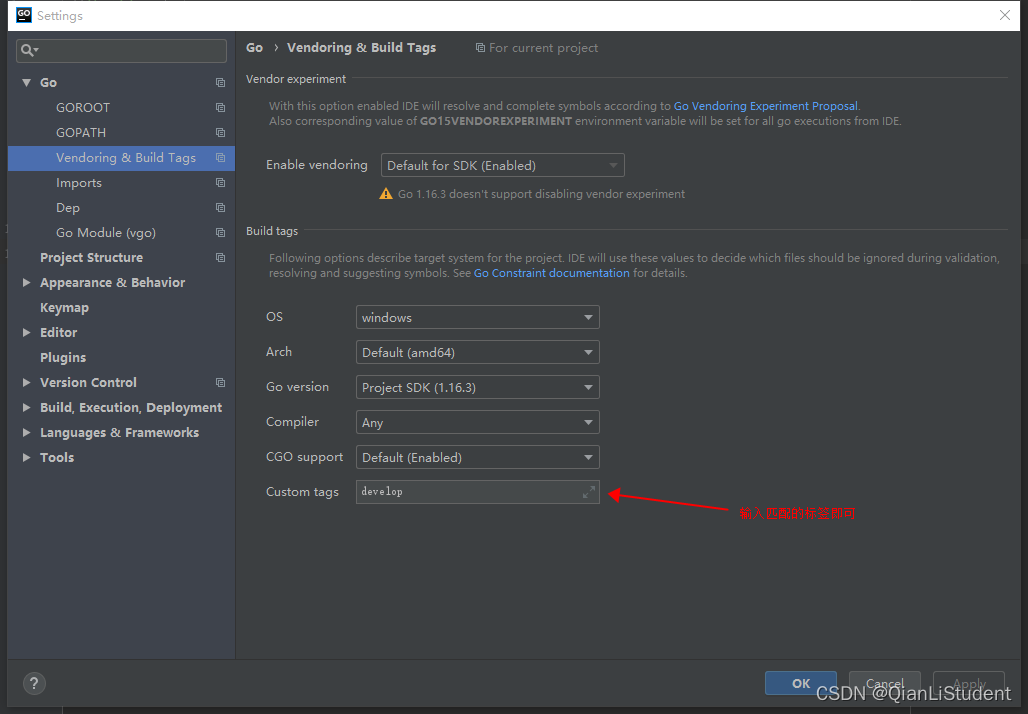
Task: Open the OS dropdown showing windows
Action: point(477,317)
